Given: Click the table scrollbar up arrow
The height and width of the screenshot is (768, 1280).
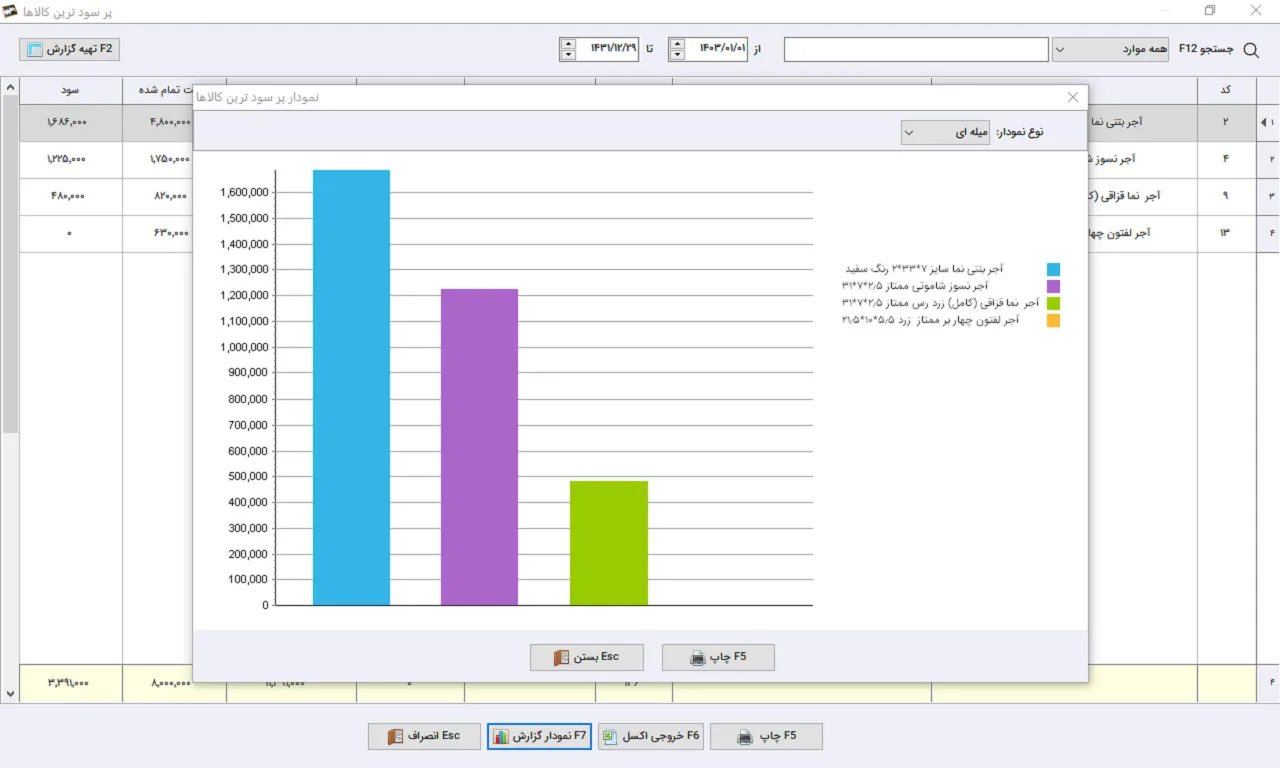Looking at the screenshot, I should click(10, 89).
